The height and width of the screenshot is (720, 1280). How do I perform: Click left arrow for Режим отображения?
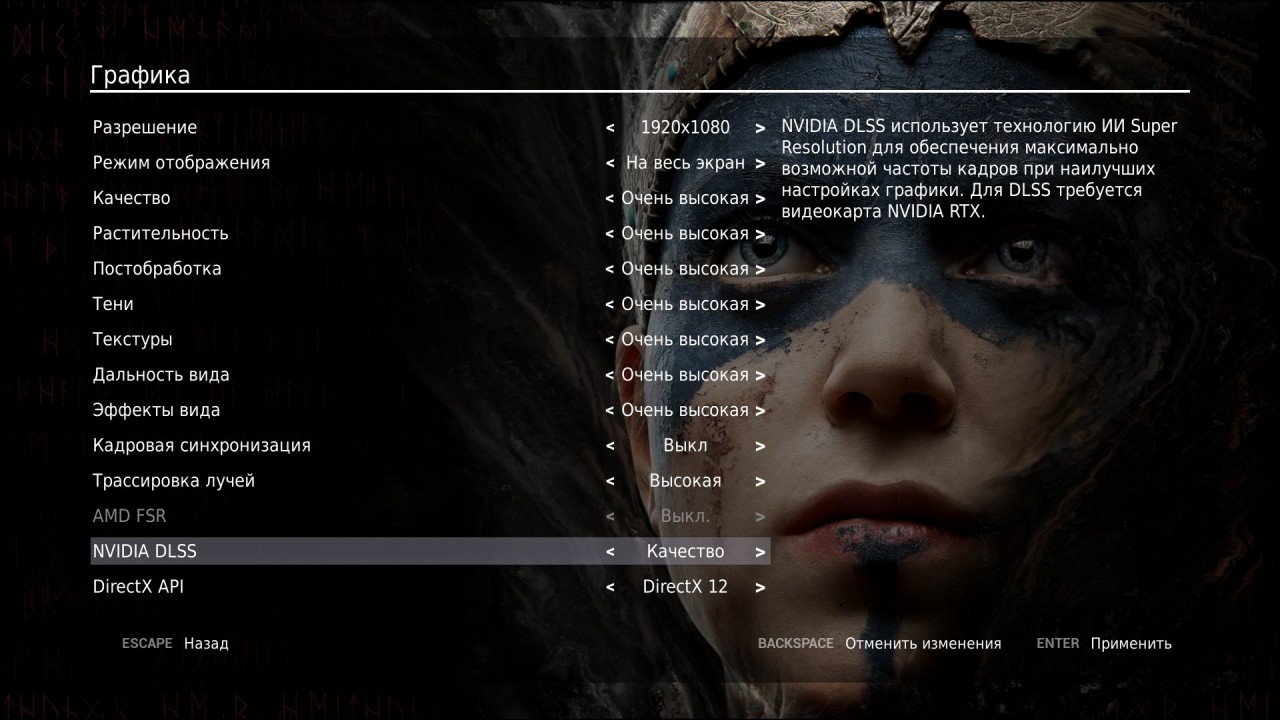pos(610,163)
